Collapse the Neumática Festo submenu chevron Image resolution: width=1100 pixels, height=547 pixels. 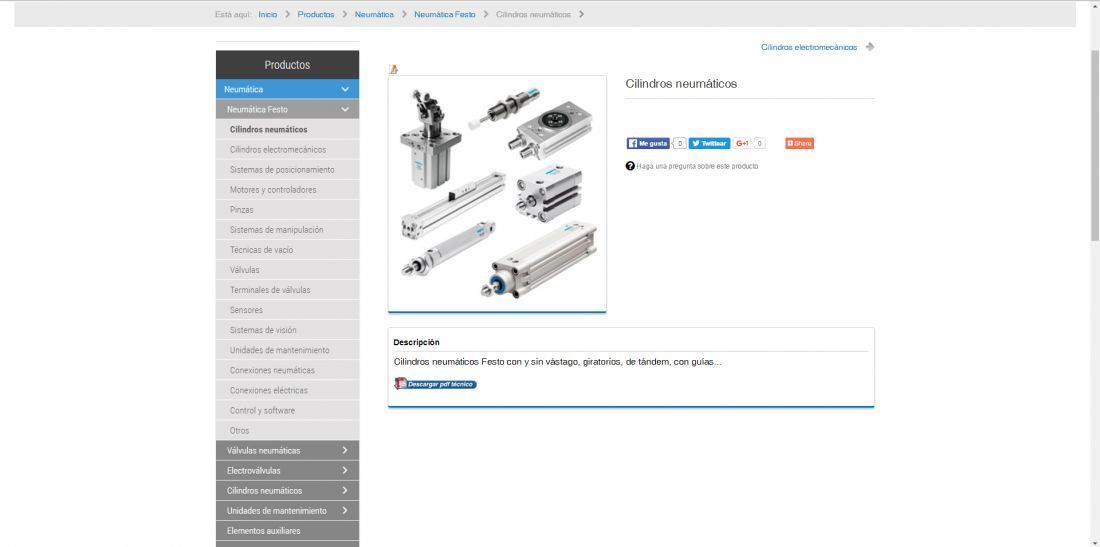pyautogui.click(x=344, y=109)
